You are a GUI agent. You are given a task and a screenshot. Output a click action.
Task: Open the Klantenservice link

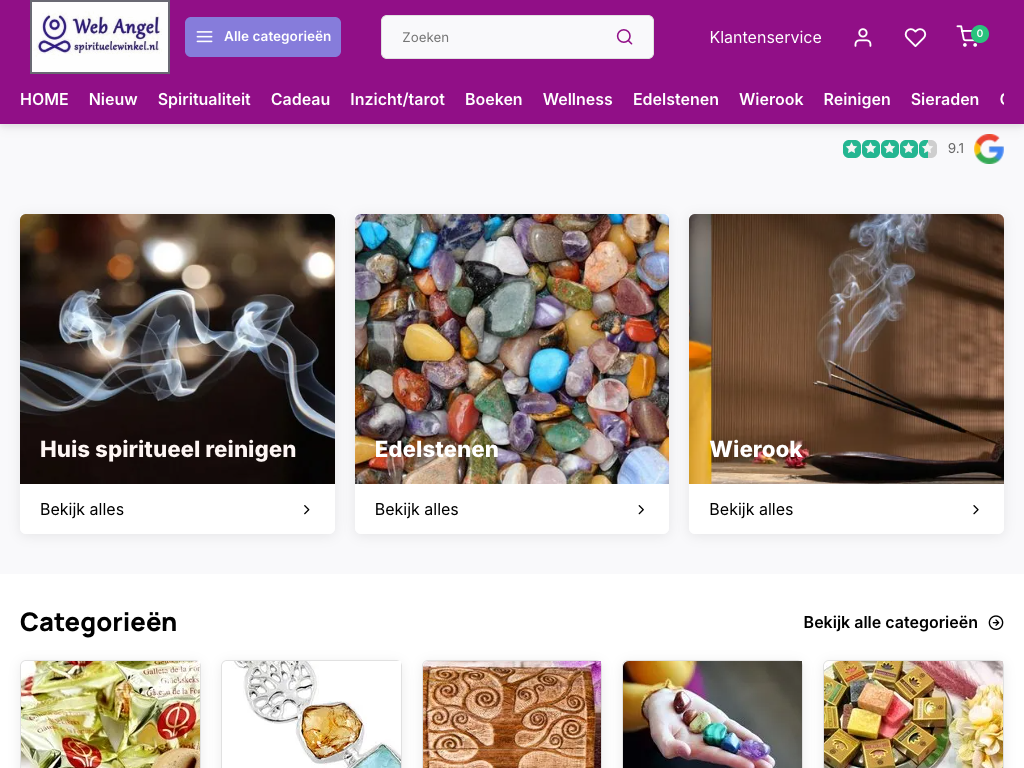[x=765, y=37]
